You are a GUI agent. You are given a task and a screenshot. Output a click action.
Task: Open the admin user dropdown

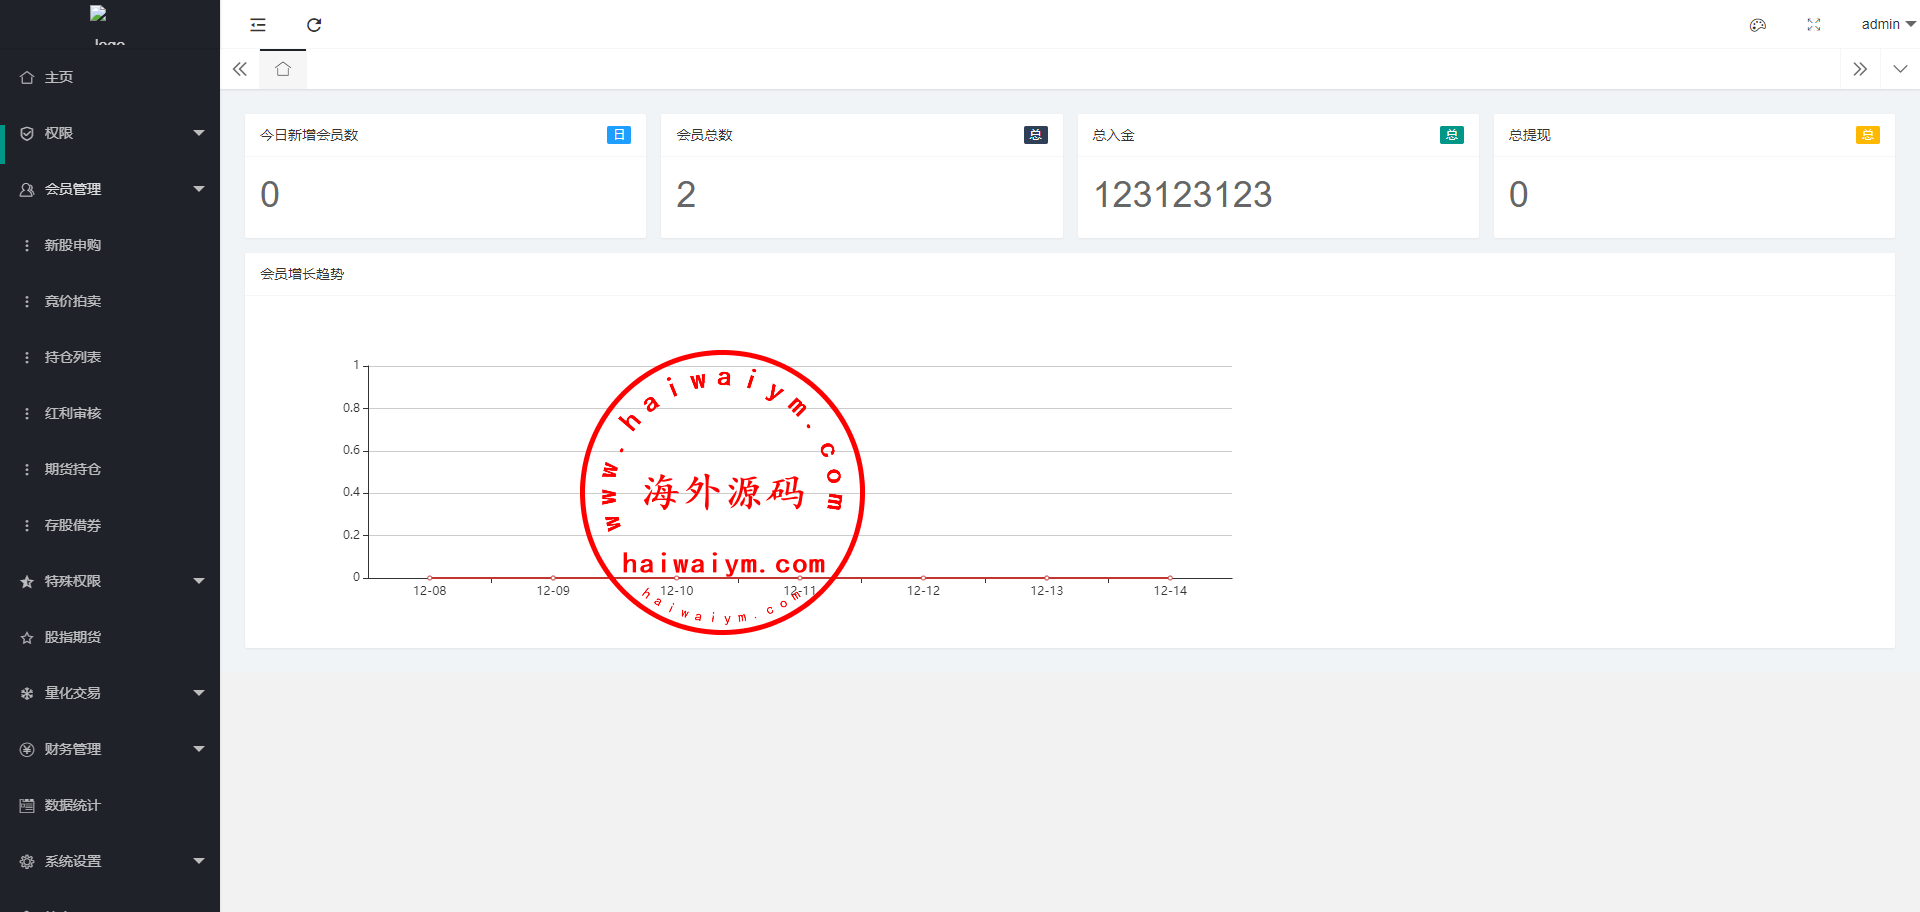(1887, 24)
